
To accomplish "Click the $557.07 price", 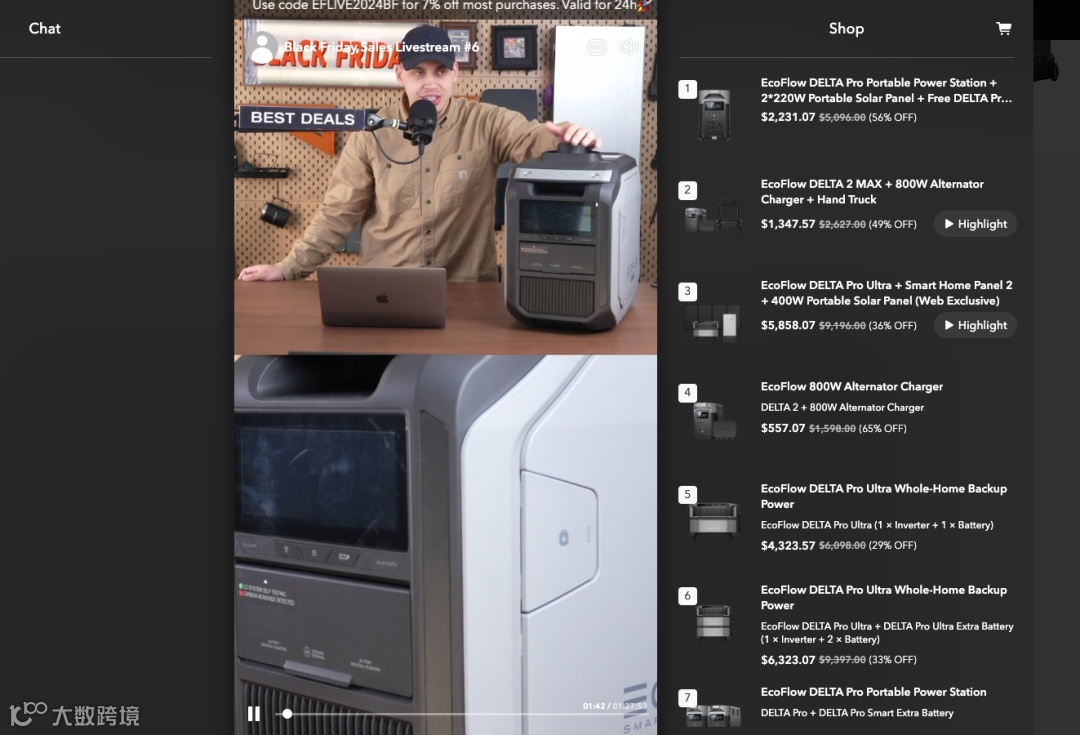I will (x=782, y=428).
